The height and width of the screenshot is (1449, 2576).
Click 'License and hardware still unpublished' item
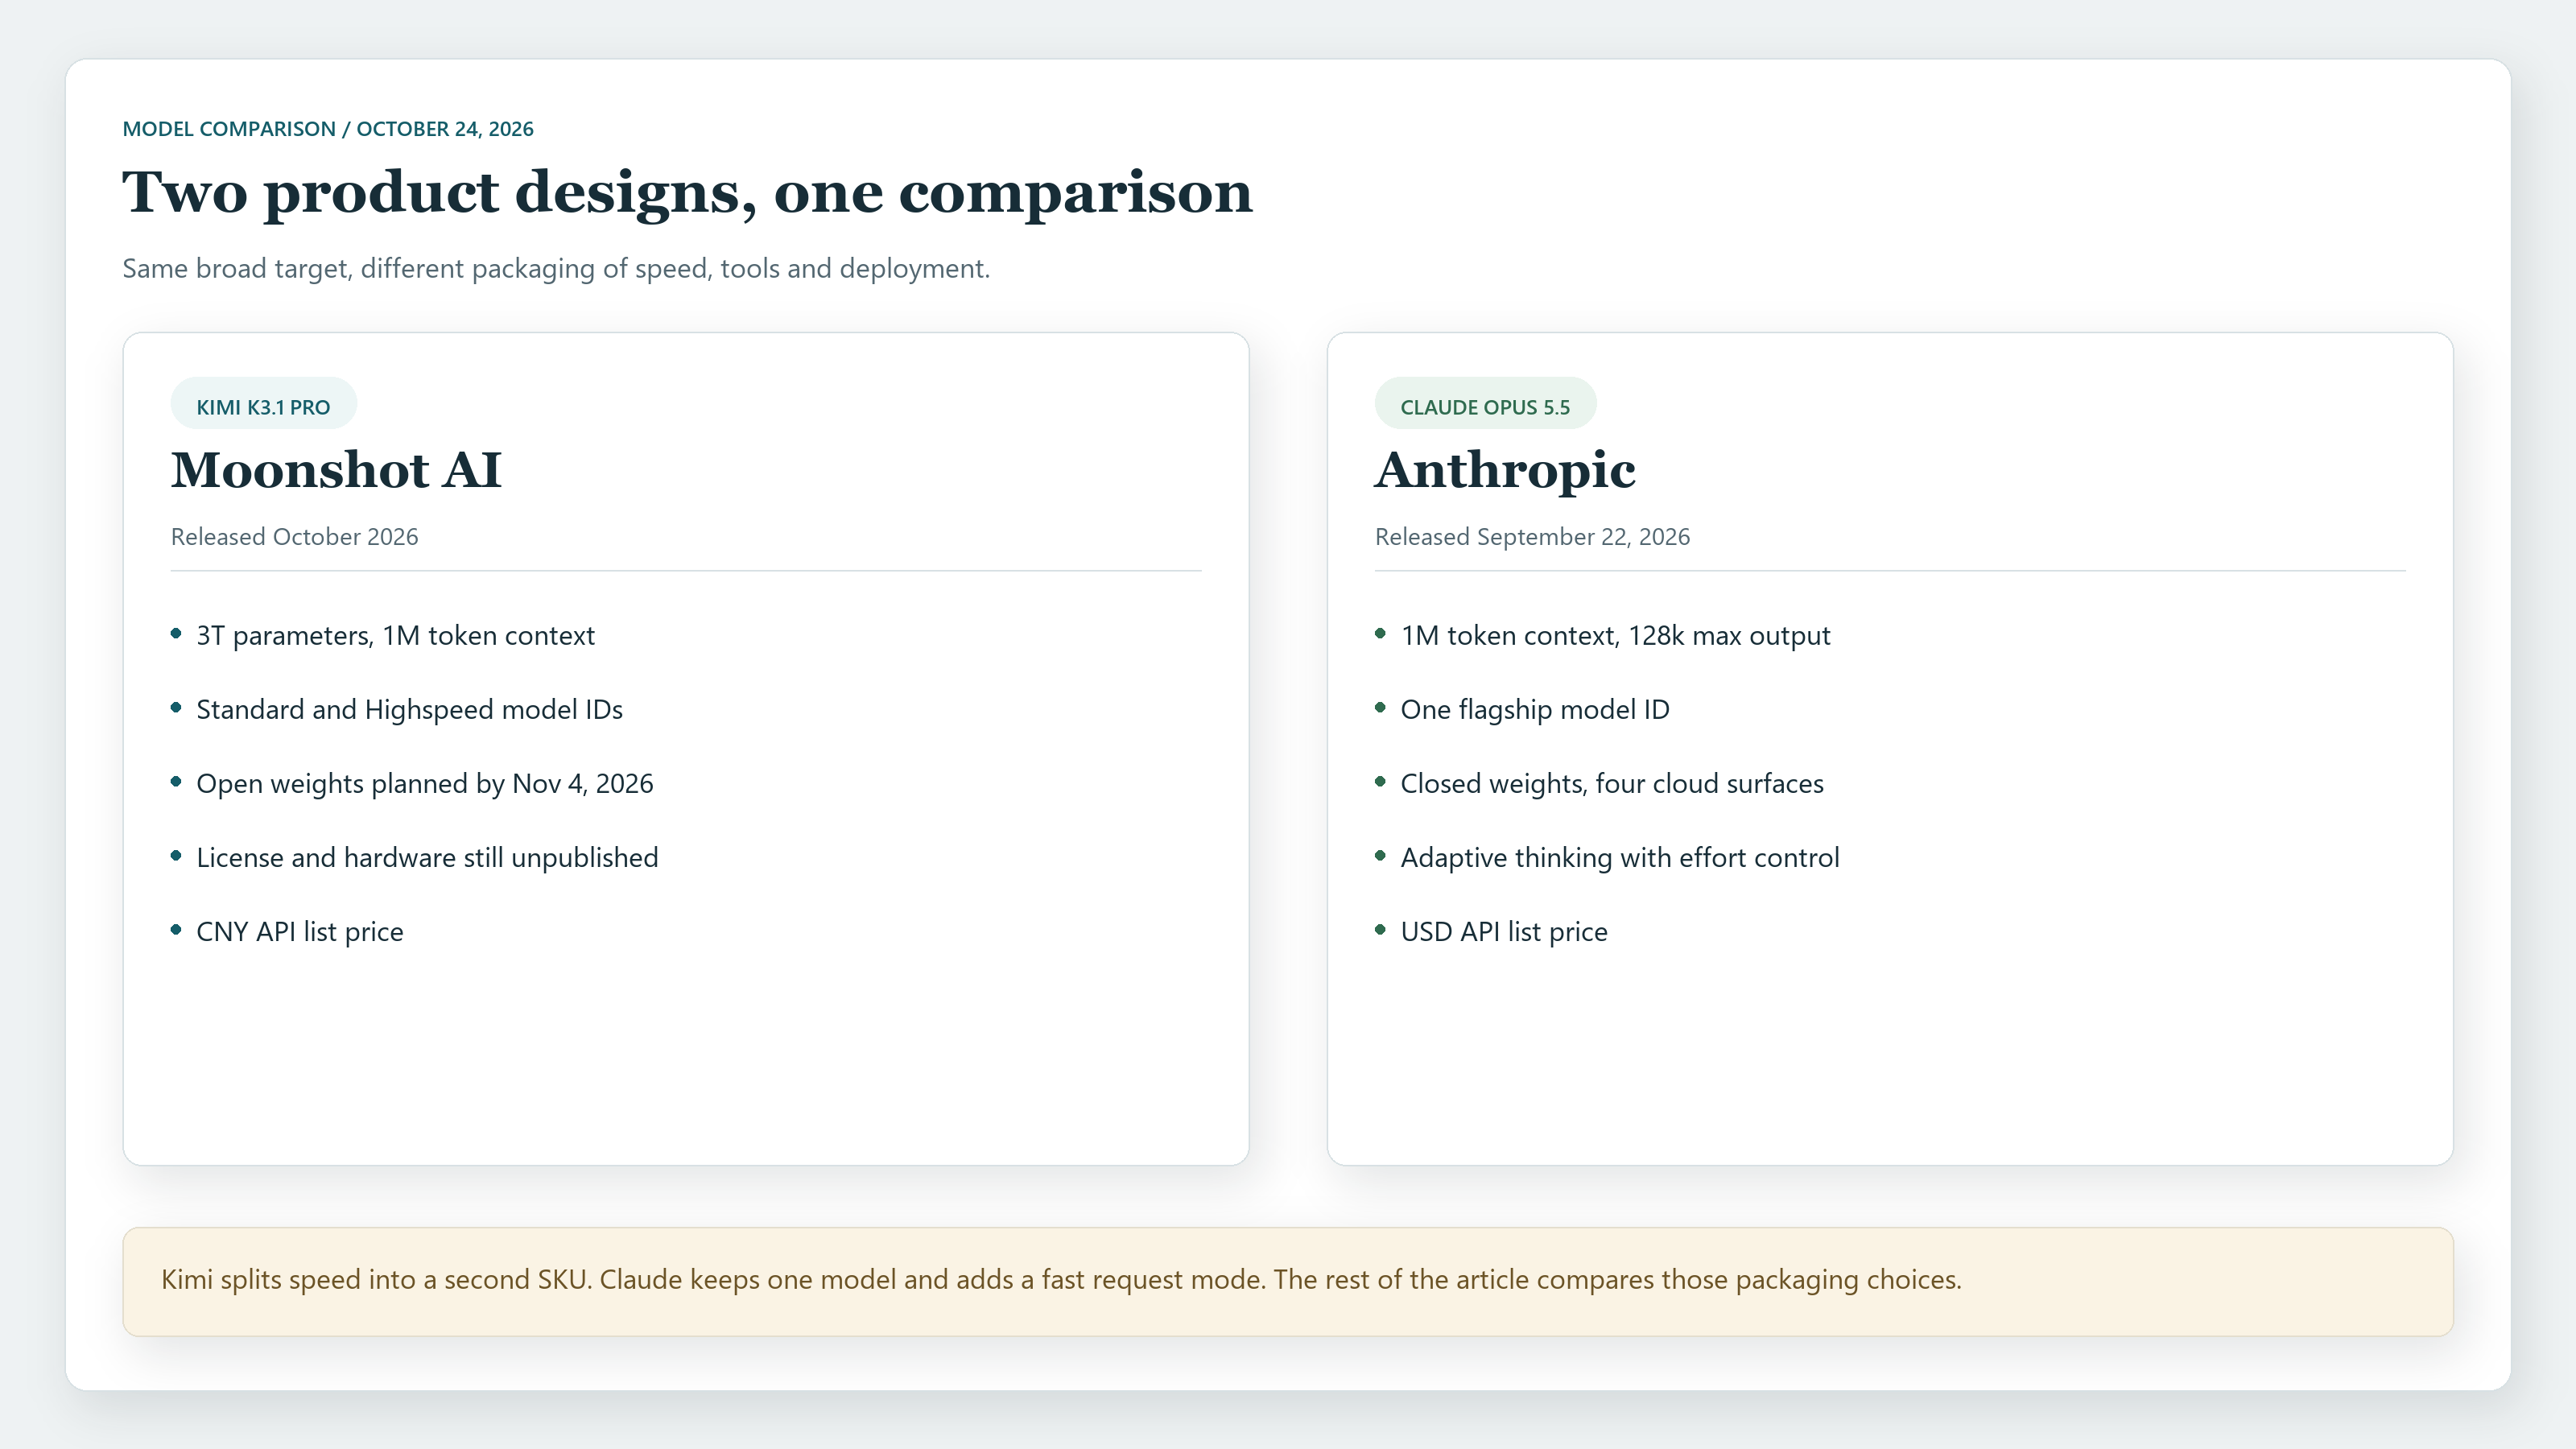point(427,858)
